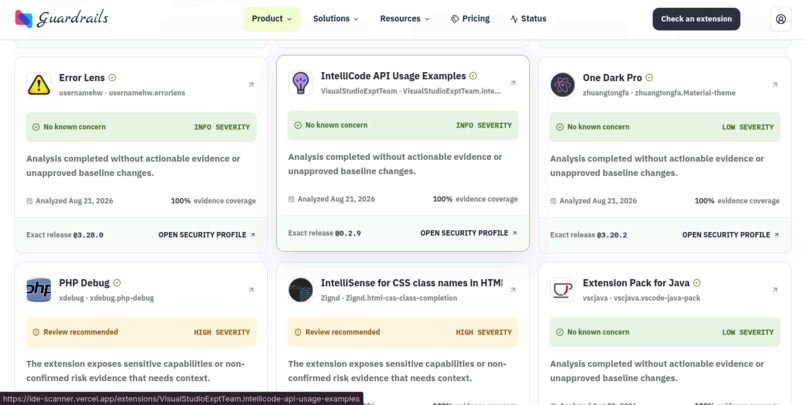The image size is (806, 405).
Task: Click IntelliSense for CSS class names title
Action: click(412, 283)
